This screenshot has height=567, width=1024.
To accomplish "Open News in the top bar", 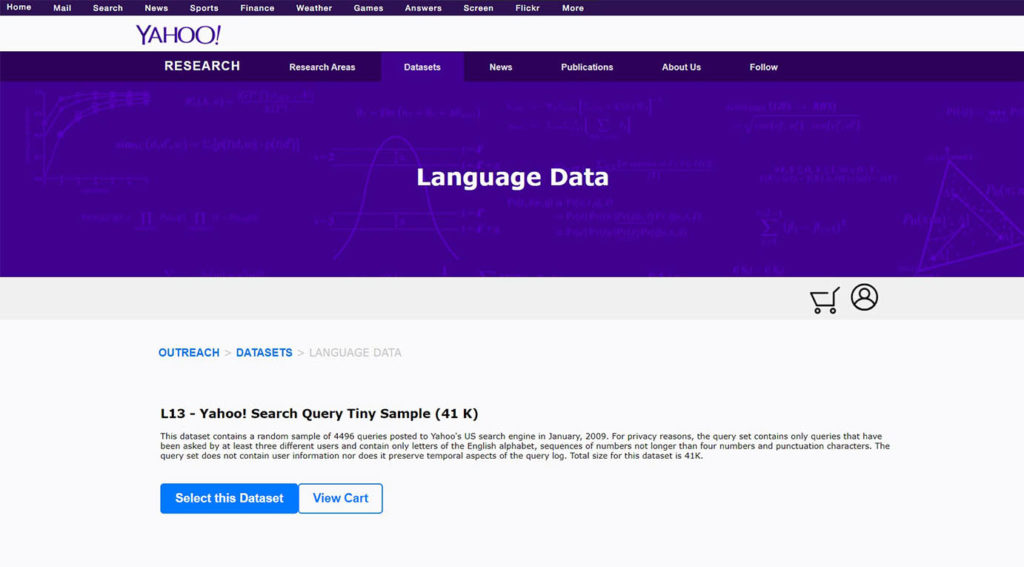I will (x=156, y=8).
